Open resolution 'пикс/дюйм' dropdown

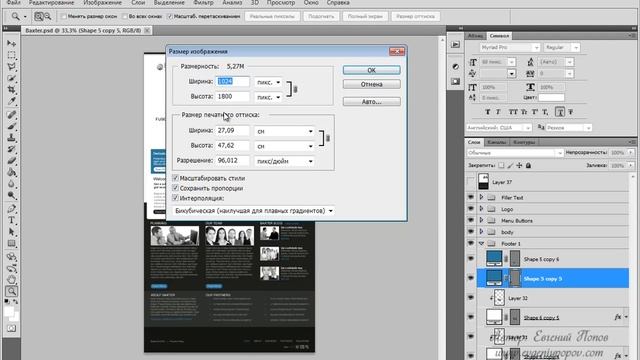284,161
